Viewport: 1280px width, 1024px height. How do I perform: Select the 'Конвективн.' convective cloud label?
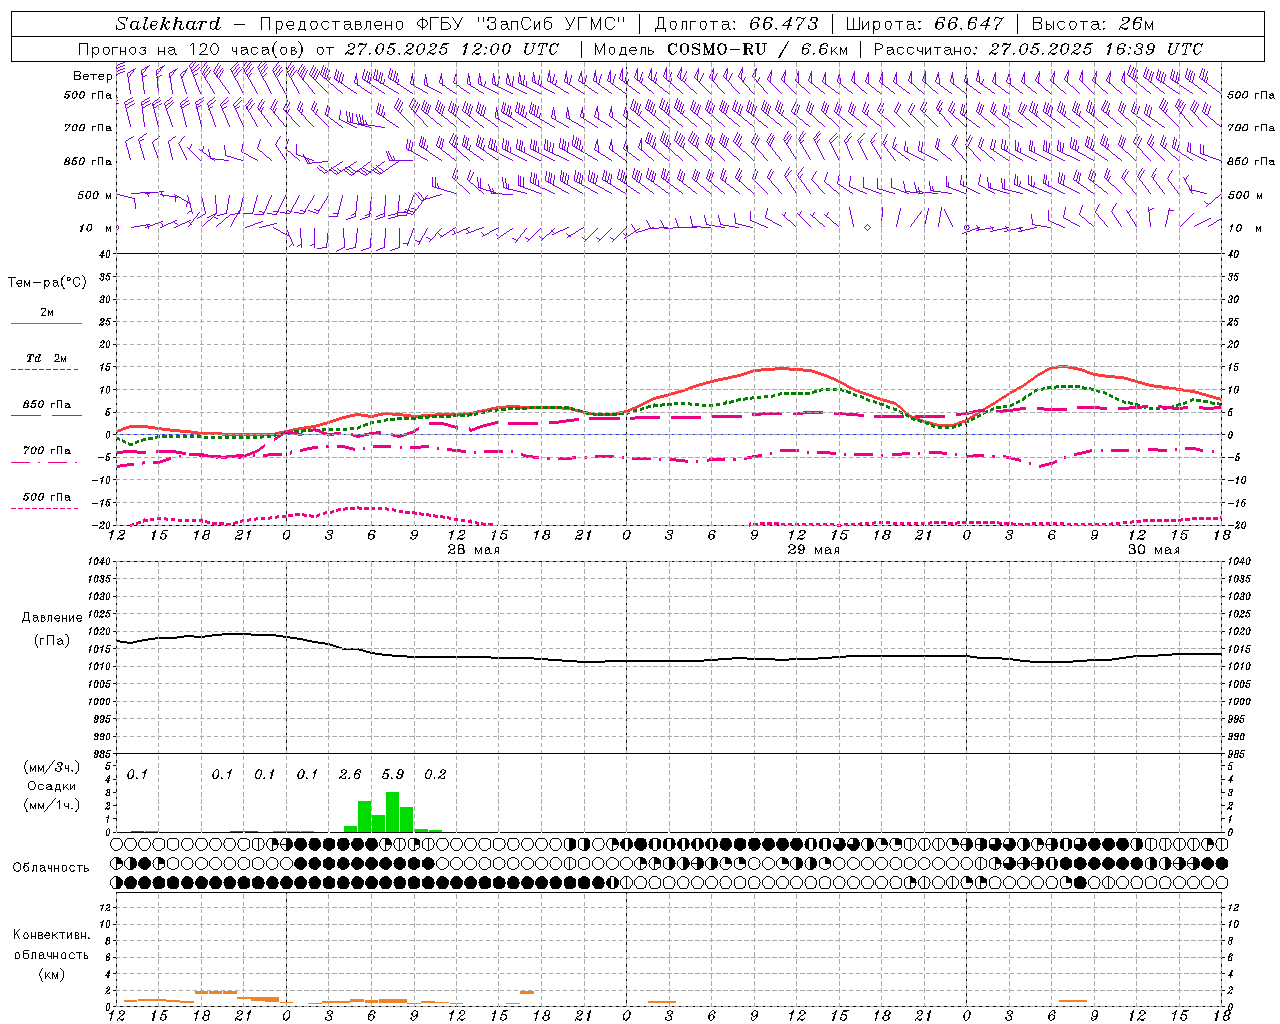click(51, 935)
